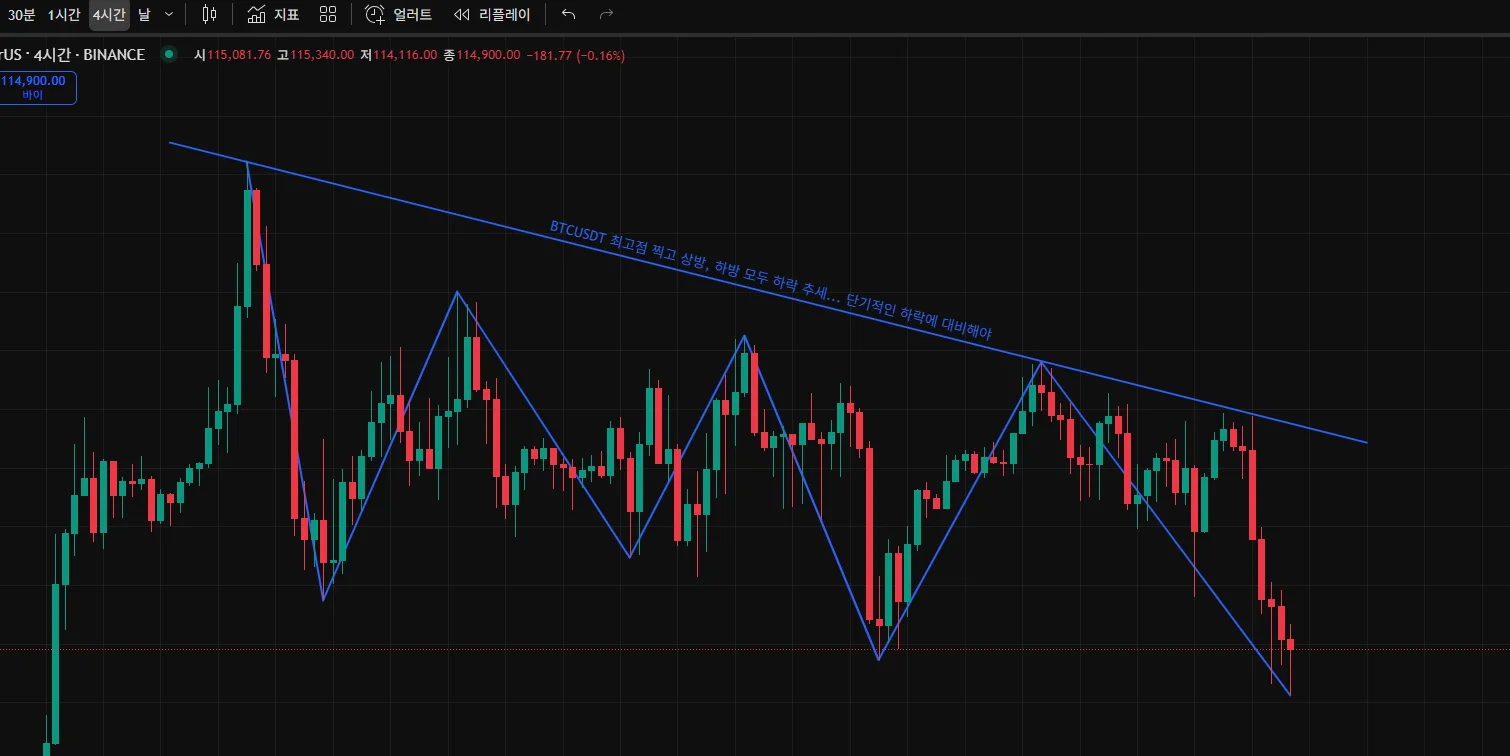Click the low value 114,116.00
The height and width of the screenshot is (756, 1510).
pyautogui.click(x=404, y=55)
